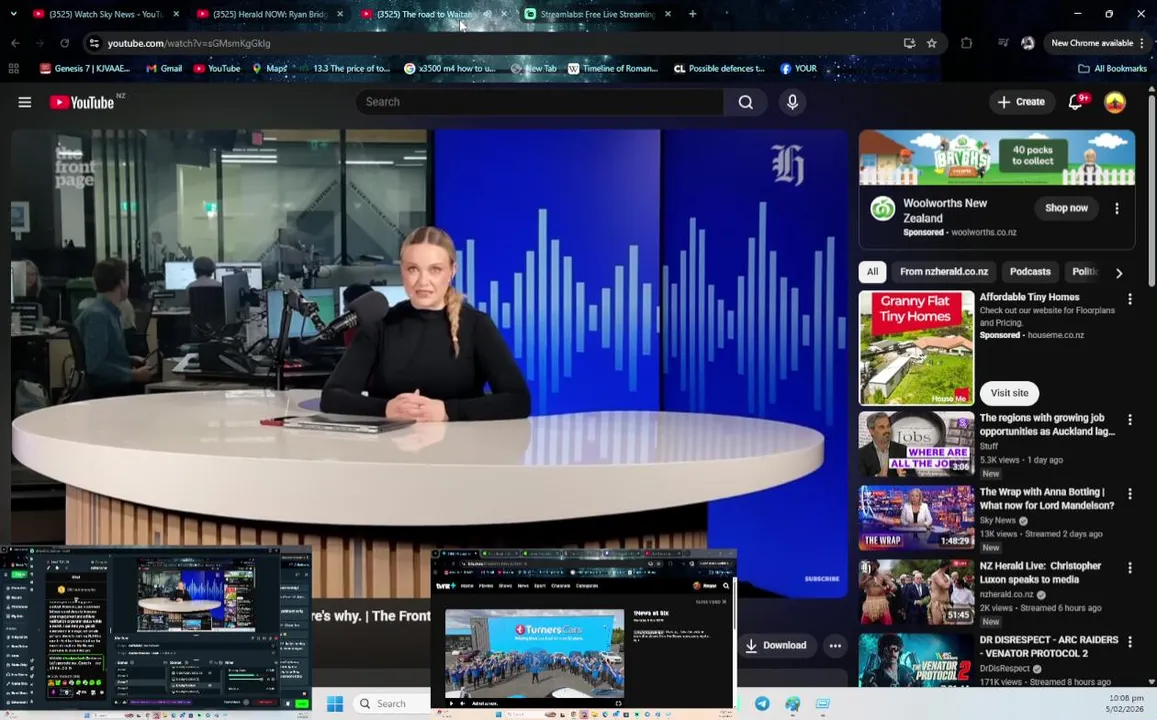
Task: Click Visit site for Tiny Homes
Action: [x=1009, y=393]
